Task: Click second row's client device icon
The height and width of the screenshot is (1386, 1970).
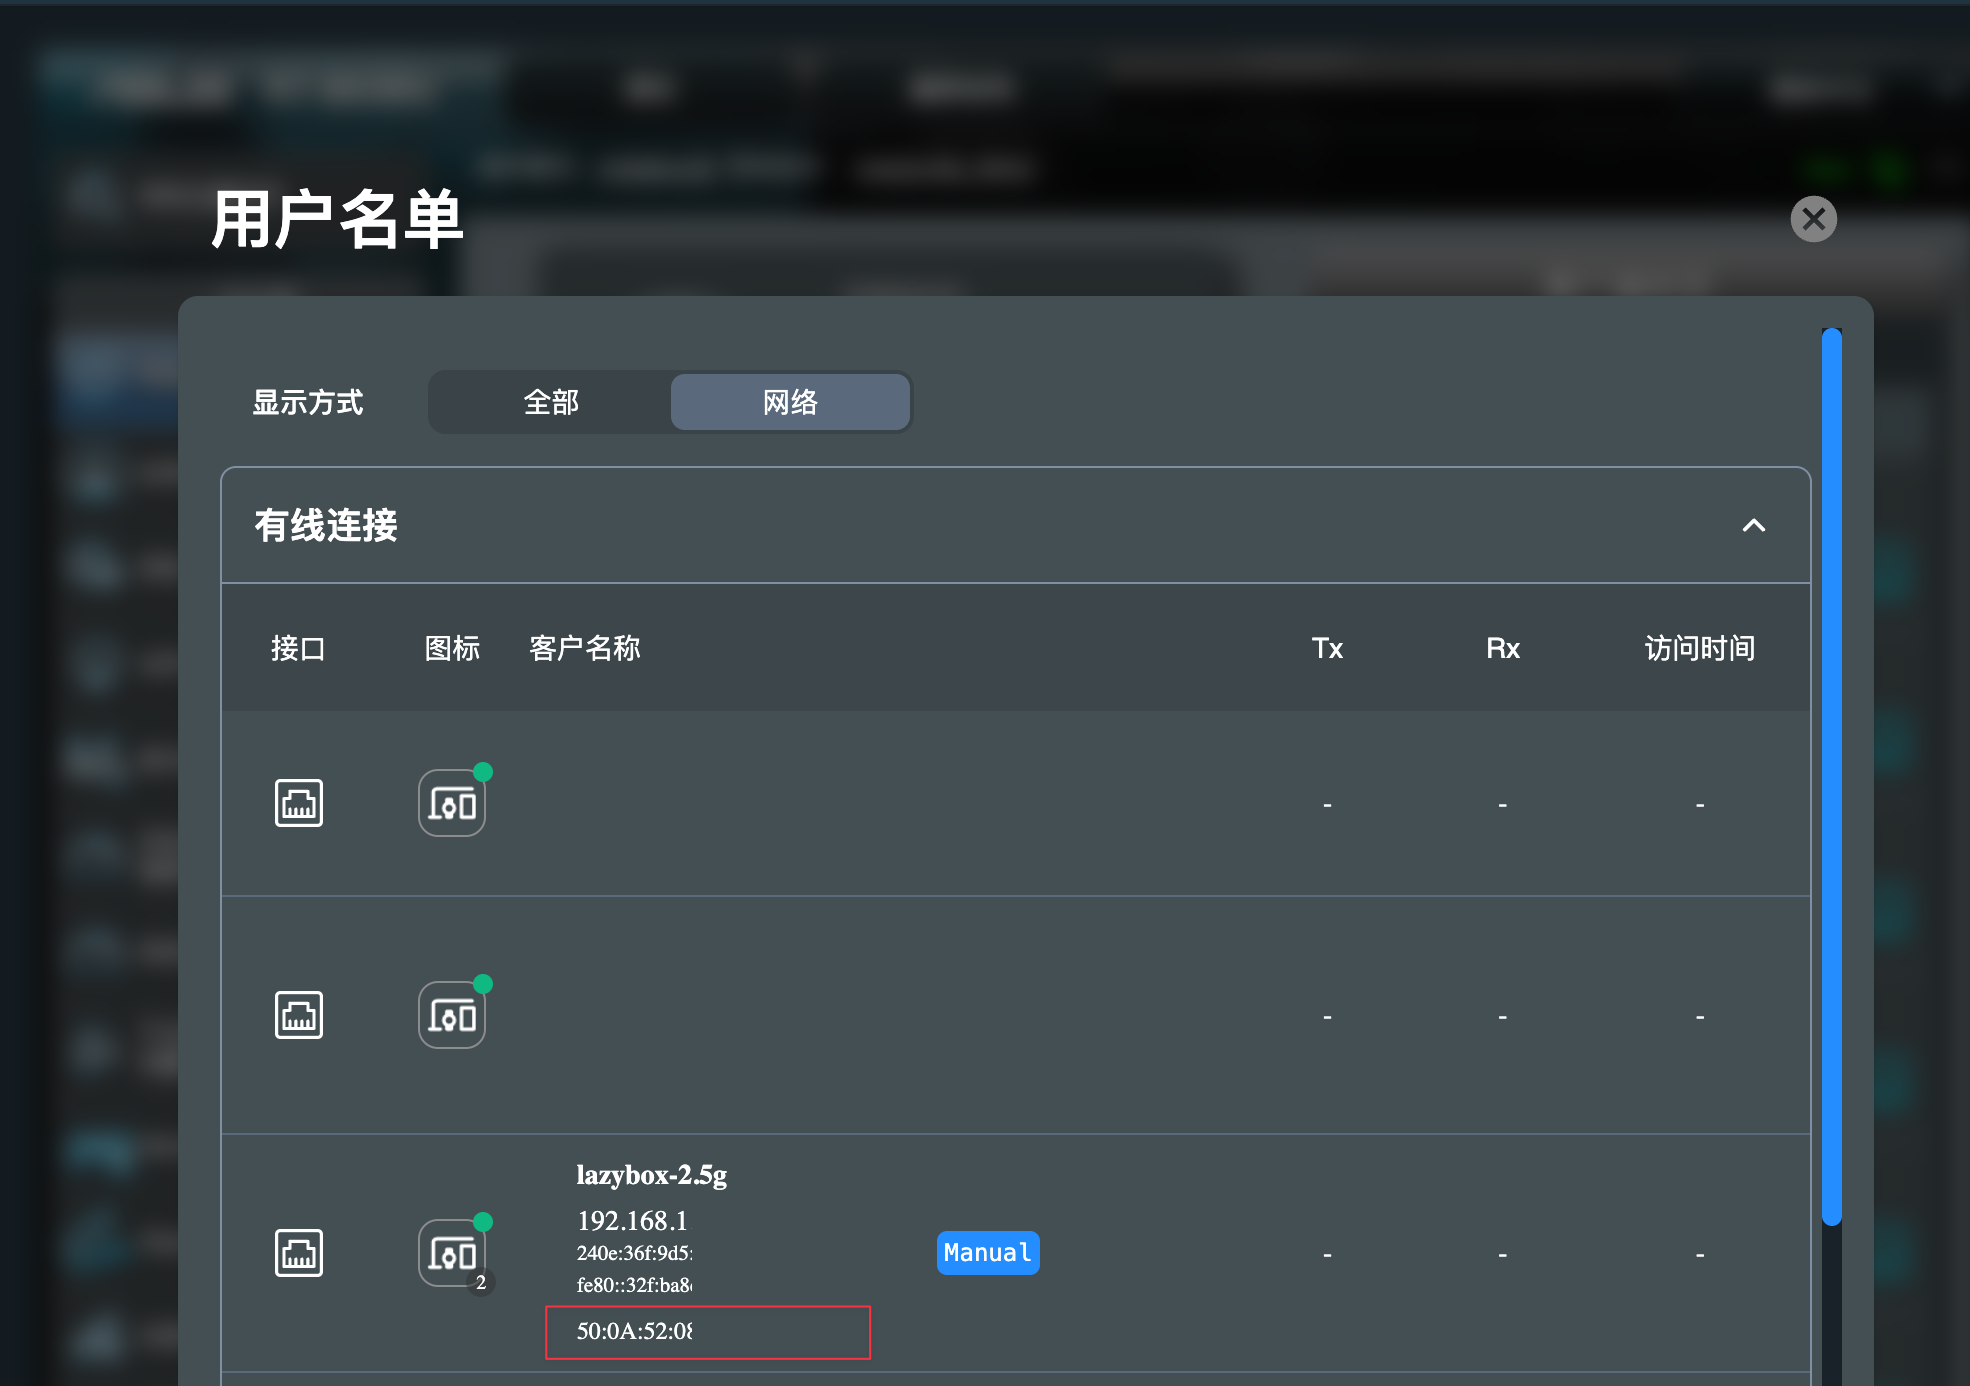Action: tap(452, 1015)
